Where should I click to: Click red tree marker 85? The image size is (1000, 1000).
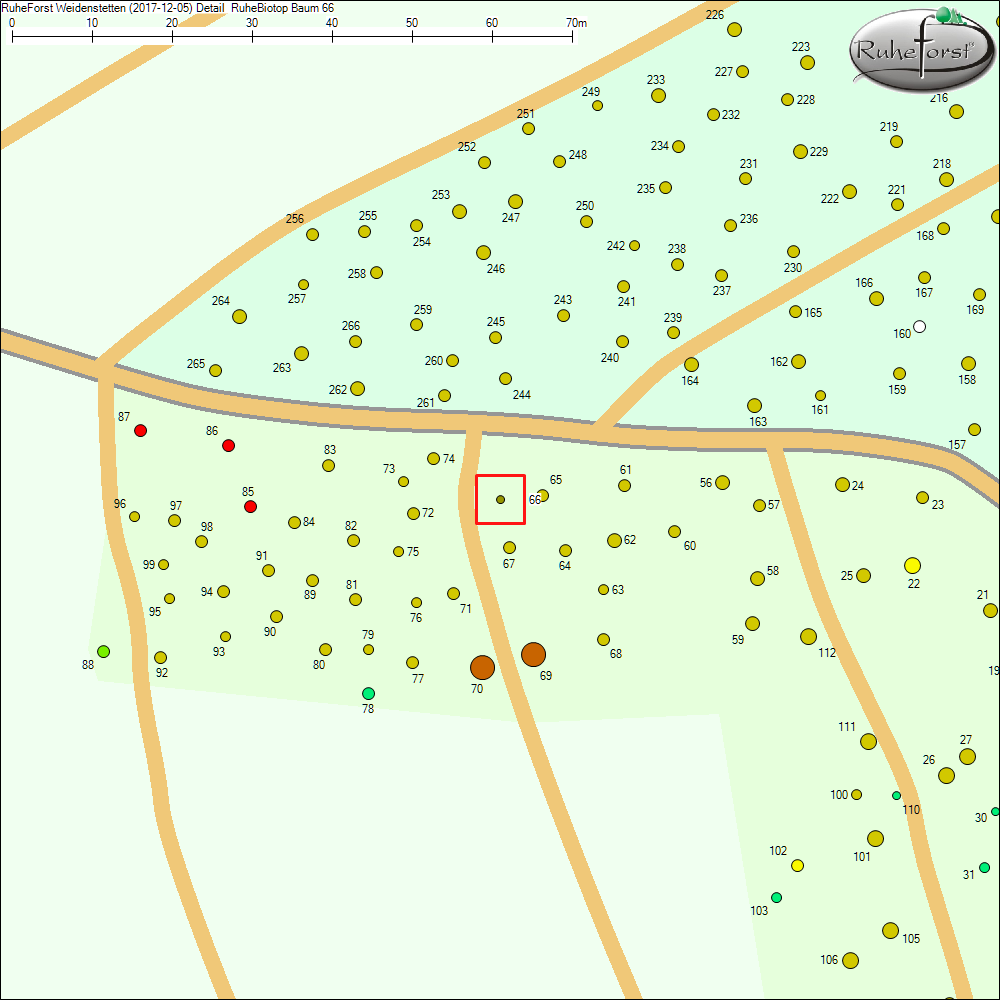[x=251, y=507]
